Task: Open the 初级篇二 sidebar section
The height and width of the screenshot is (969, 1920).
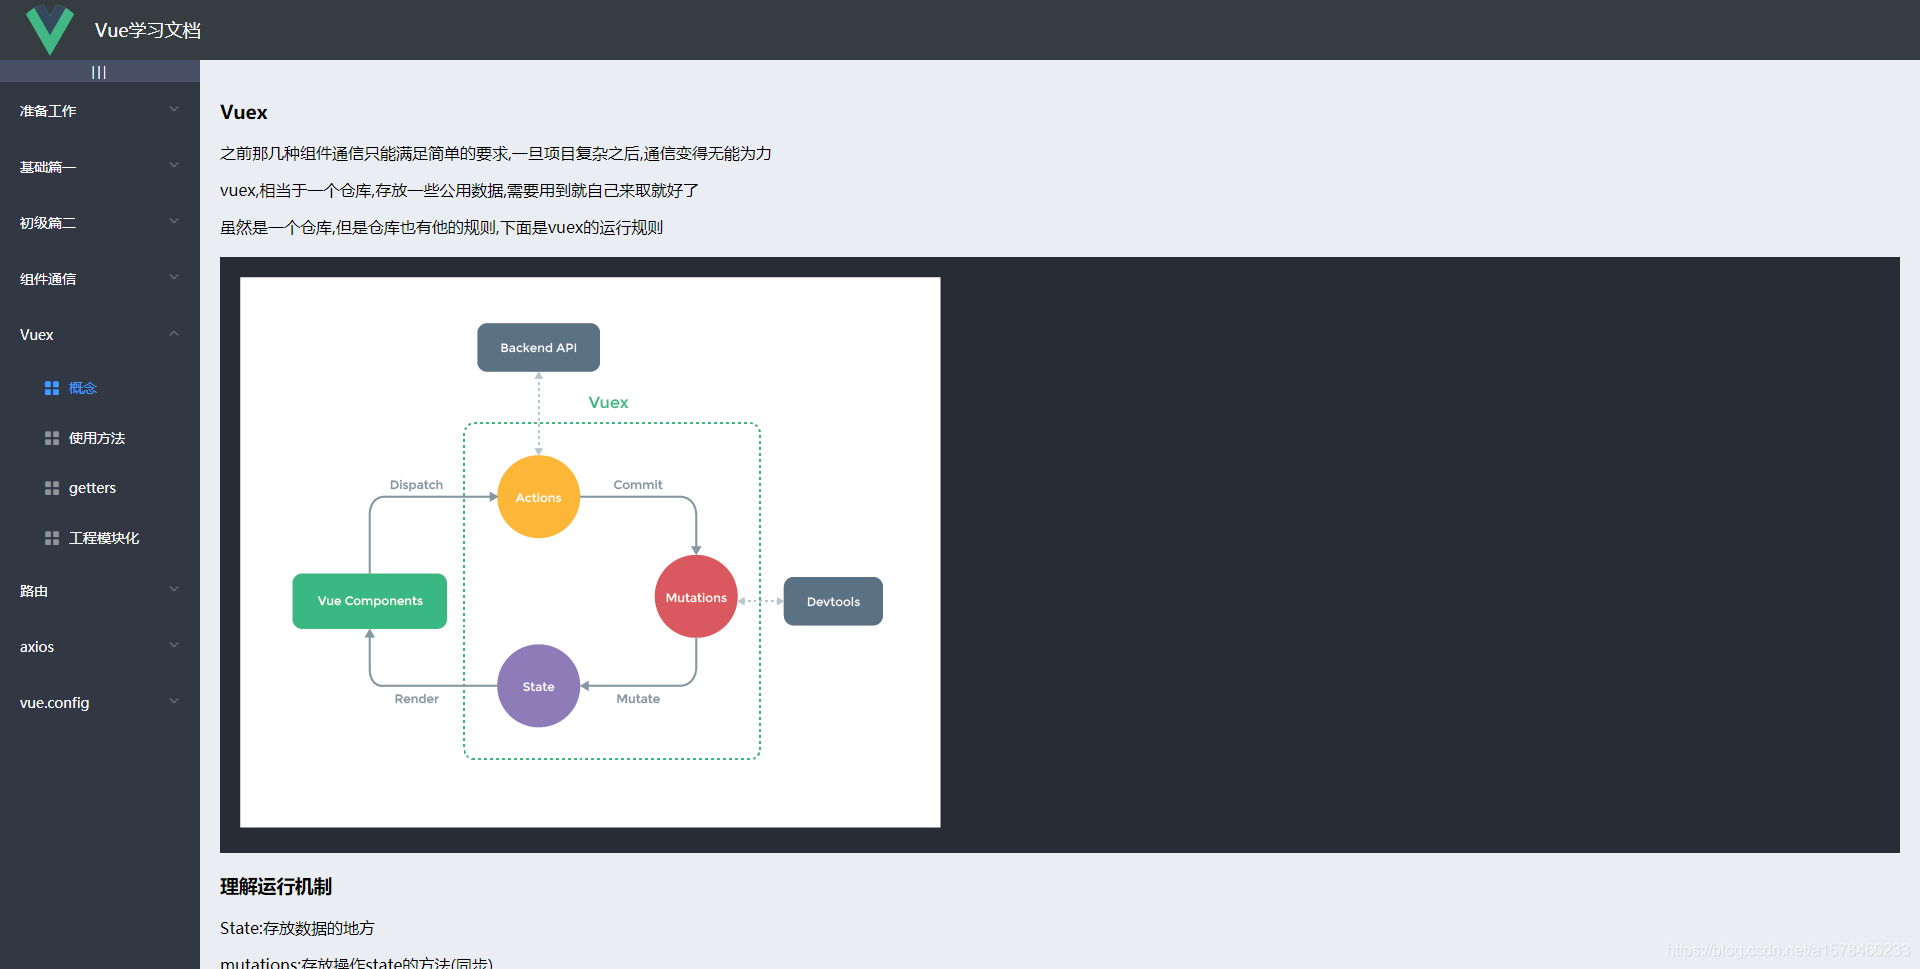Action: click(100, 222)
